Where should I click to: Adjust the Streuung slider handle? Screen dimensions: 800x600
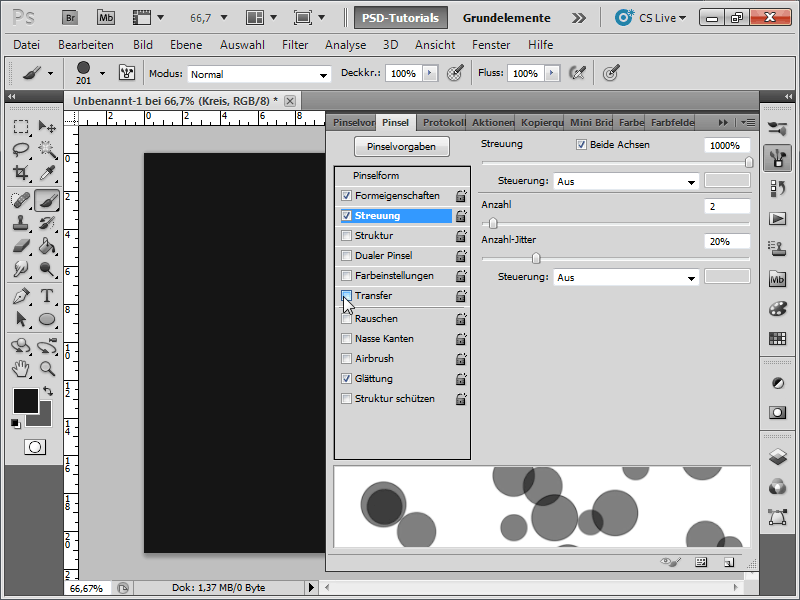coord(748,163)
